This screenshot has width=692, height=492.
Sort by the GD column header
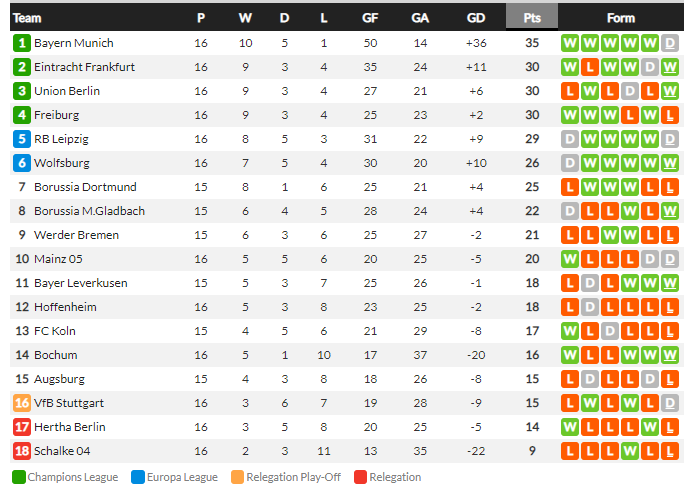click(476, 18)
